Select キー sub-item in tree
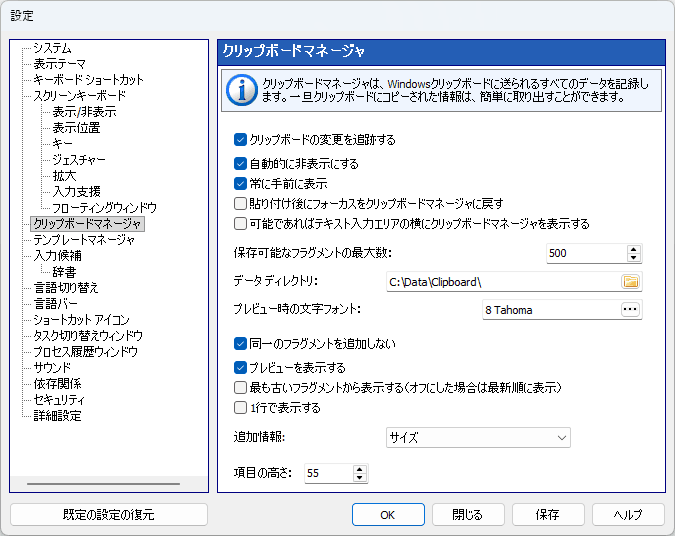This screenshot has width=675, height=536. click(62, 144)
